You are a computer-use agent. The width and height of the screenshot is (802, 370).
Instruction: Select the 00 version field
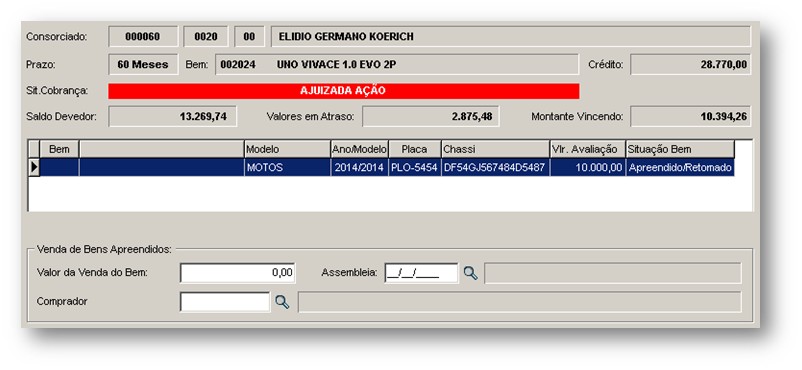point(249,36)
